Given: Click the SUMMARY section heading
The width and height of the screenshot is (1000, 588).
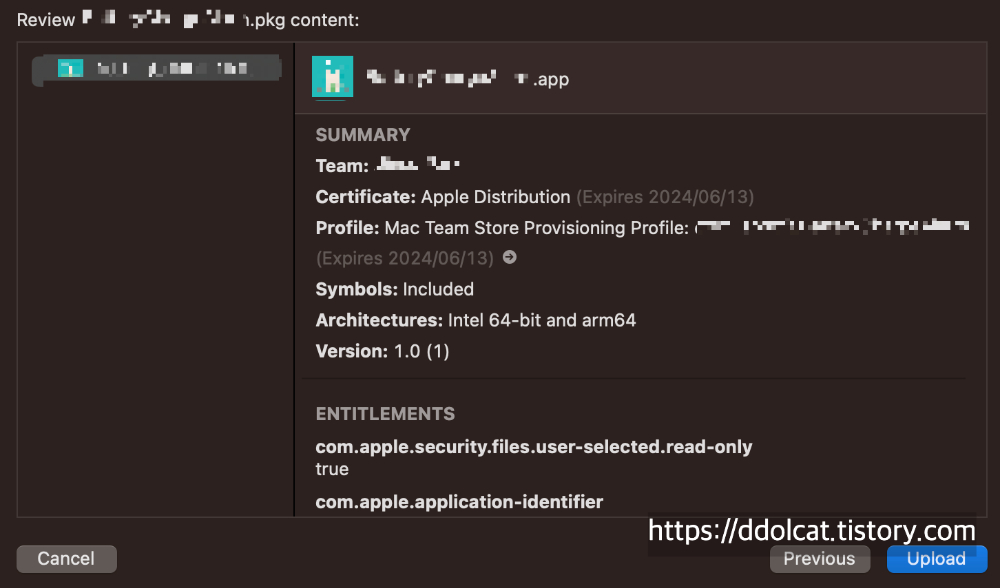Looking at the screenshot, I should point(363,135).
